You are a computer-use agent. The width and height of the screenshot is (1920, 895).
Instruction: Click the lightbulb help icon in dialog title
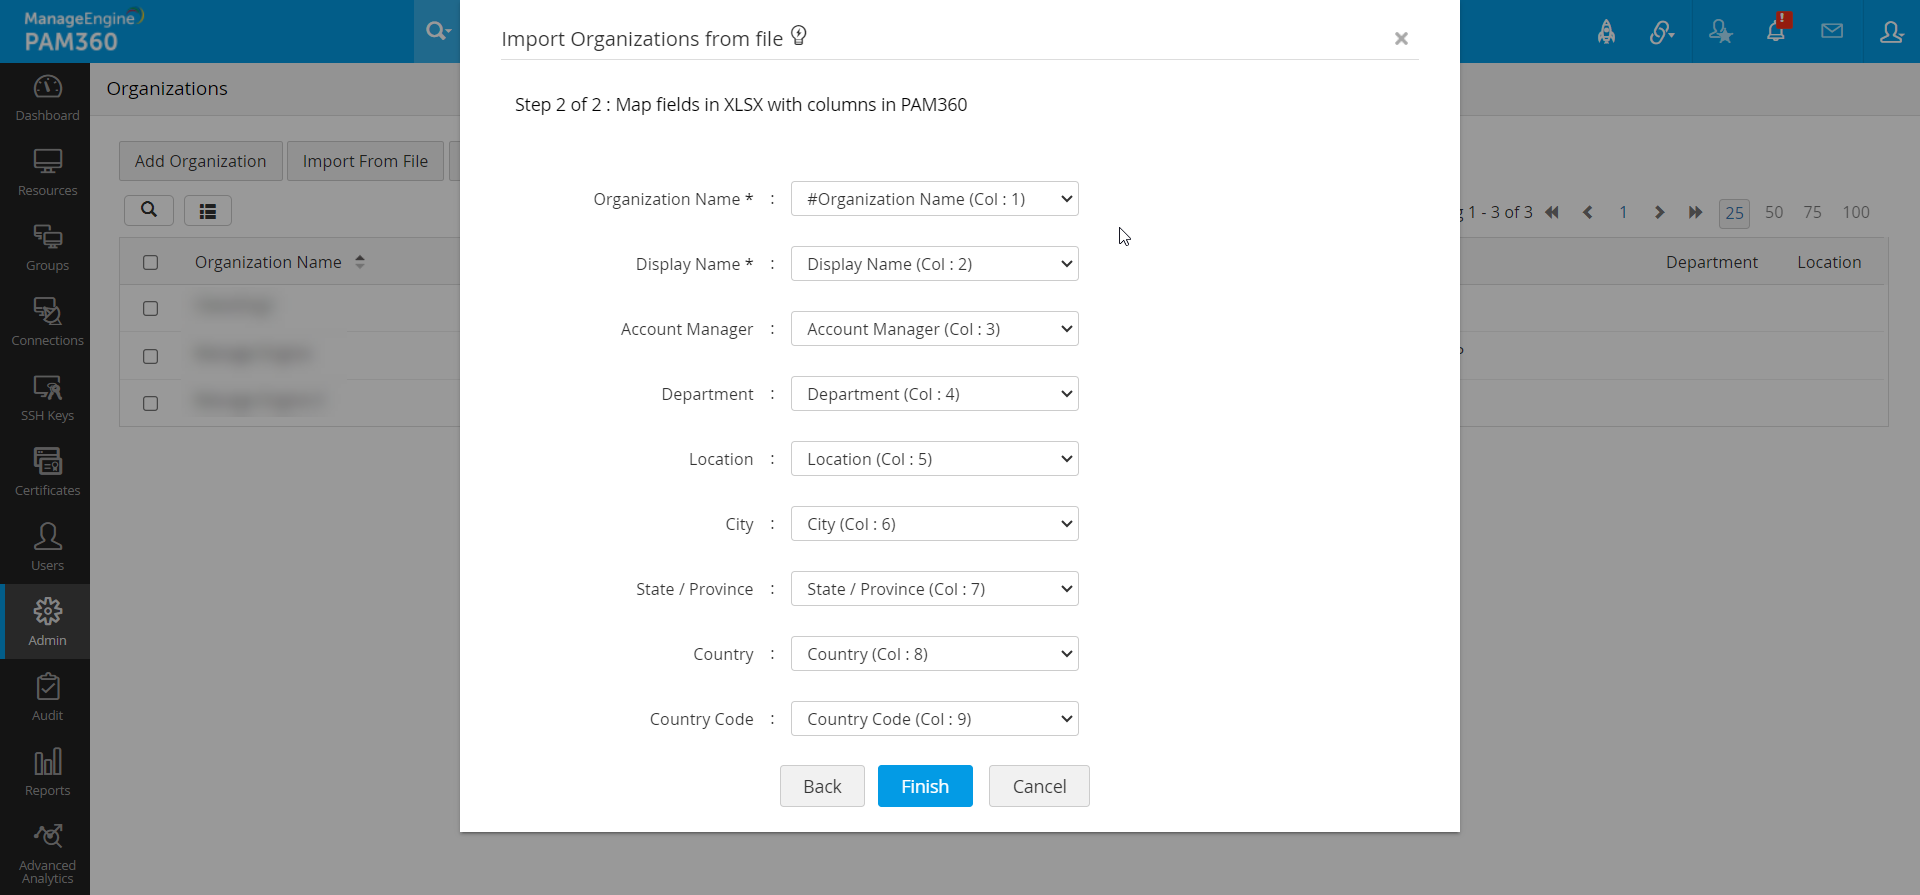pos(799,36)
